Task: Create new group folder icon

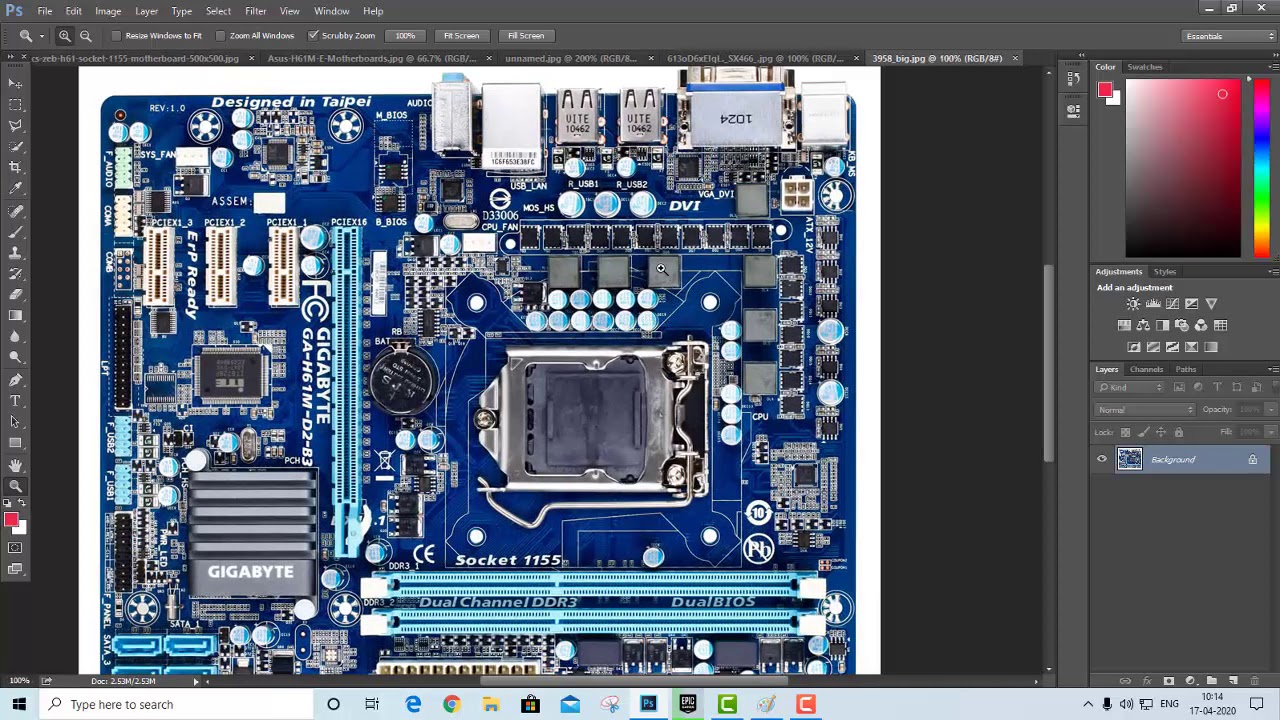Action: pos(1212,681)
